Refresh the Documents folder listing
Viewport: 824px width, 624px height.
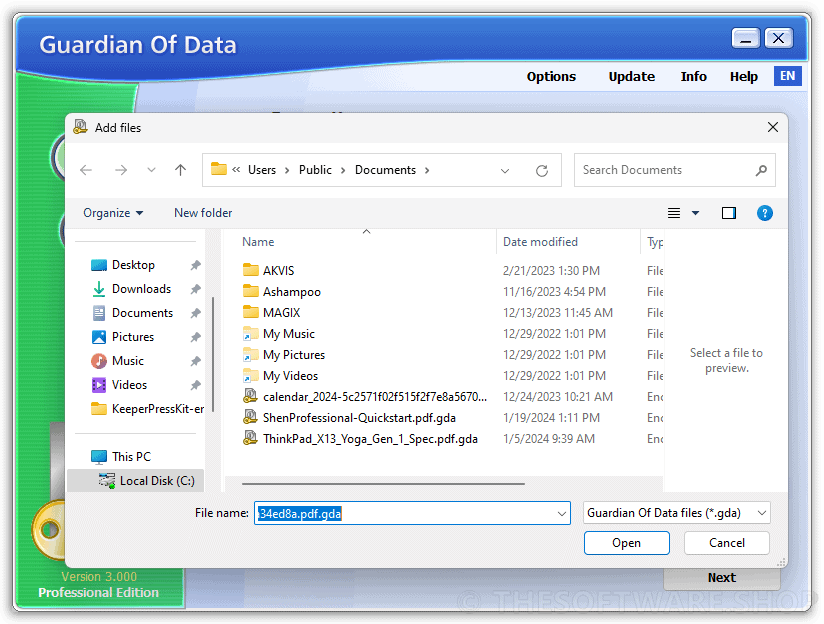[x=542, y=170]
